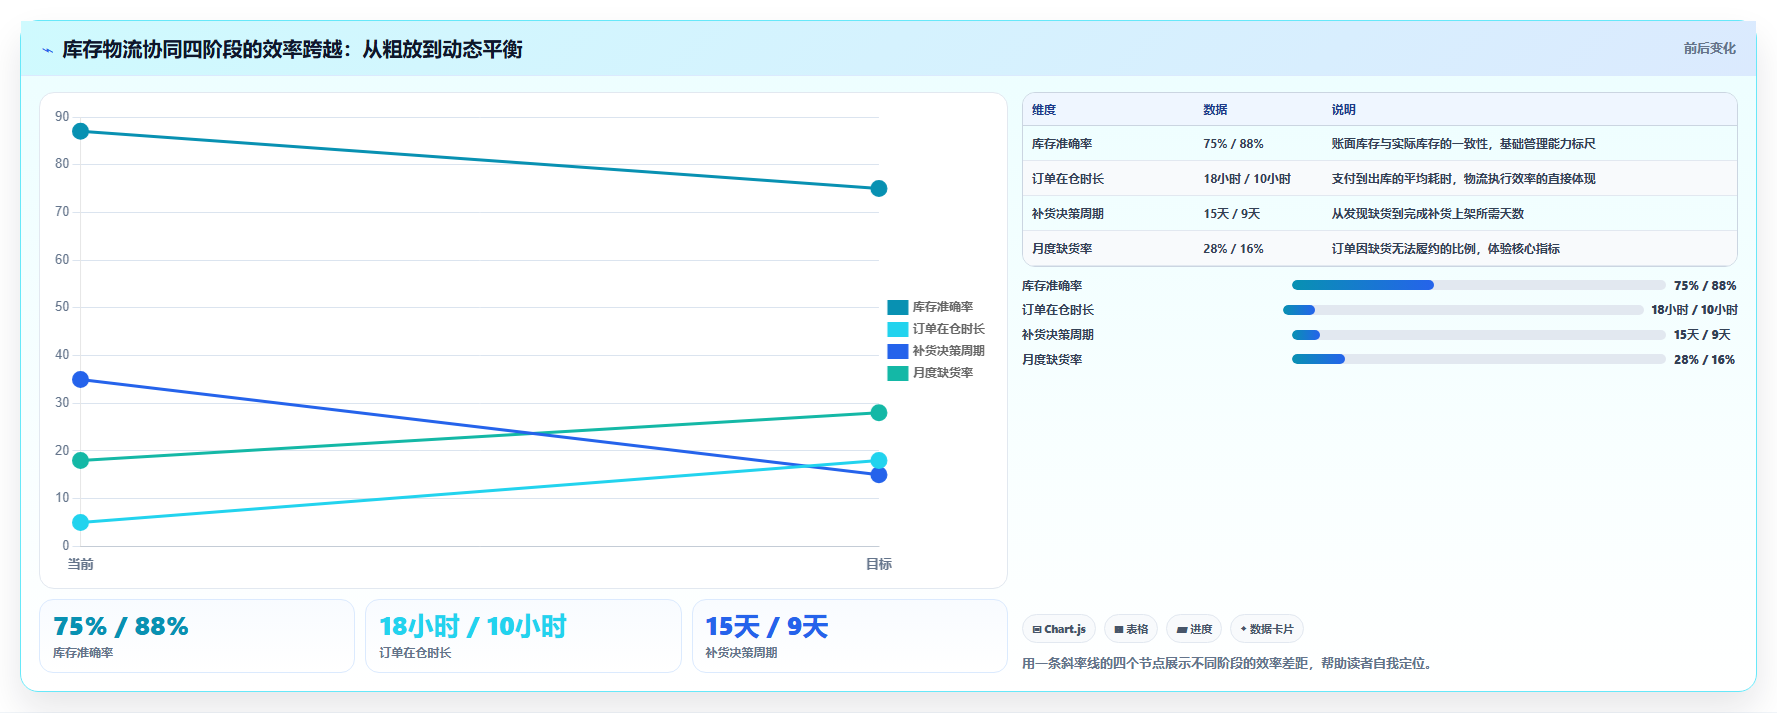
Task: Click the 表格 tag
Action: [x=1131, y=629]
